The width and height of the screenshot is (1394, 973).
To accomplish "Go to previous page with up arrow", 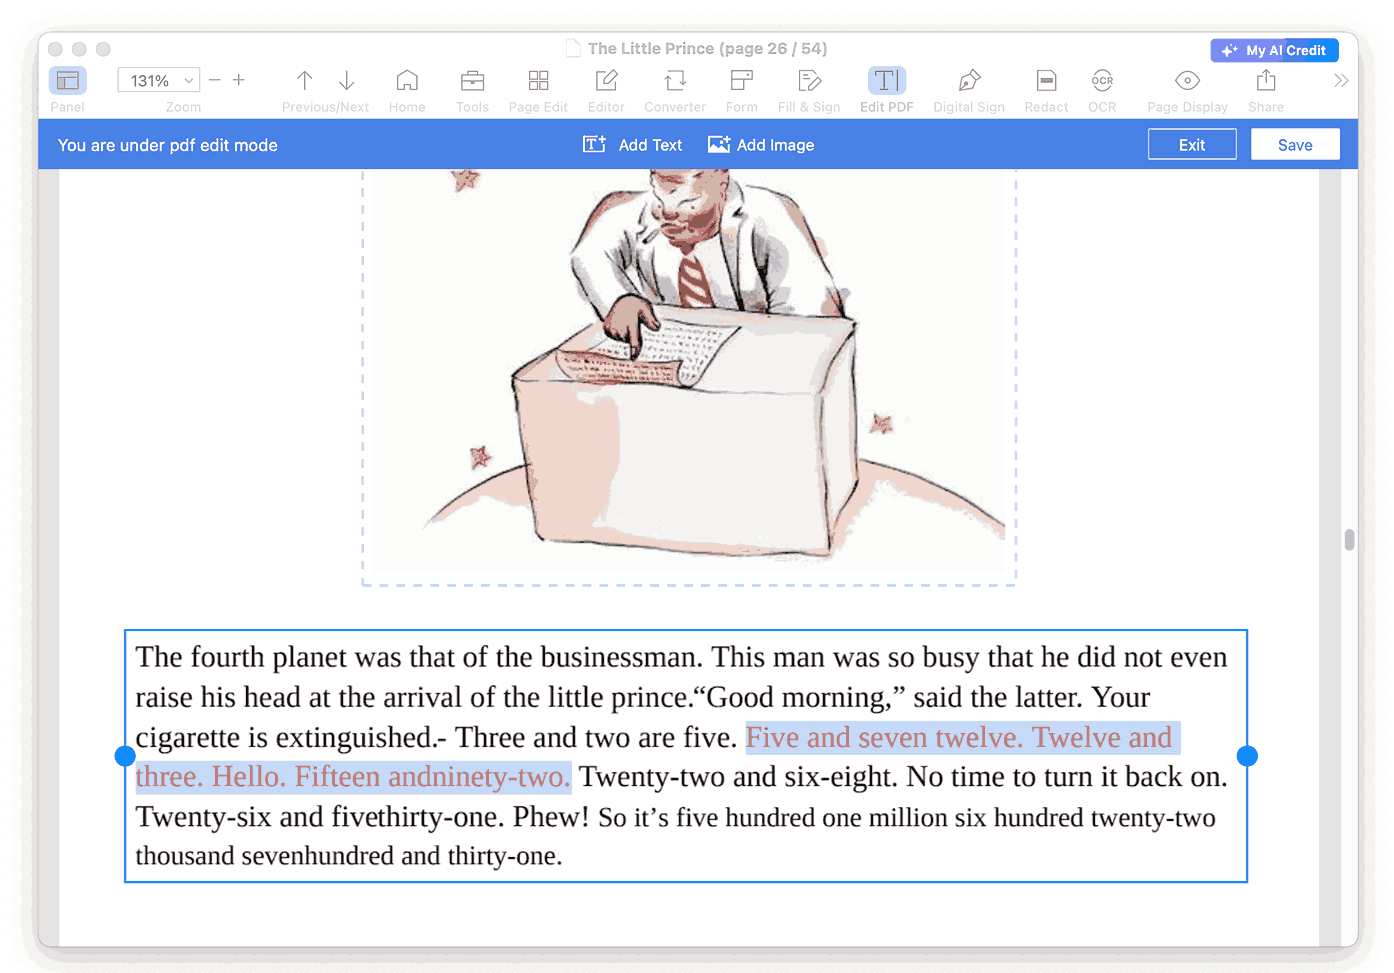I will pos(305,80).
